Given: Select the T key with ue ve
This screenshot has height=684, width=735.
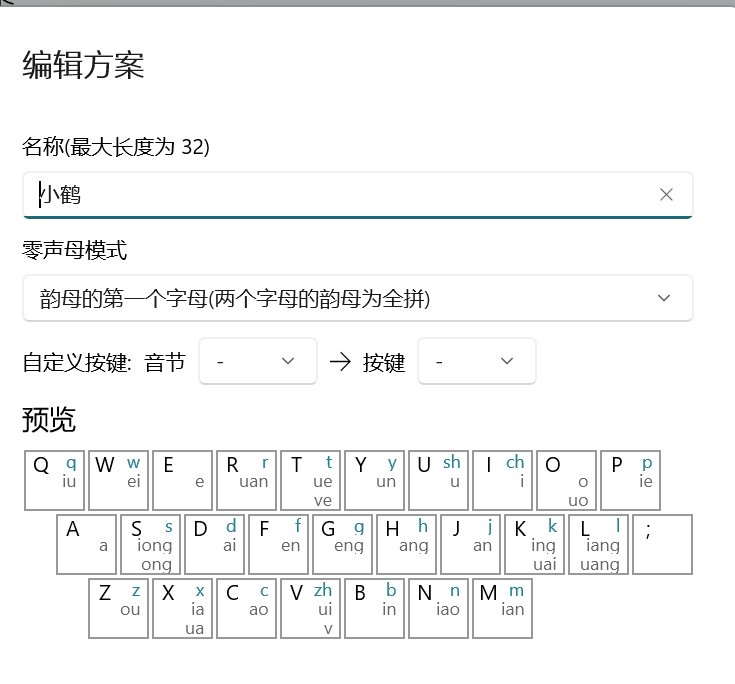Looking at the screenshot, I should pos(310,480).
